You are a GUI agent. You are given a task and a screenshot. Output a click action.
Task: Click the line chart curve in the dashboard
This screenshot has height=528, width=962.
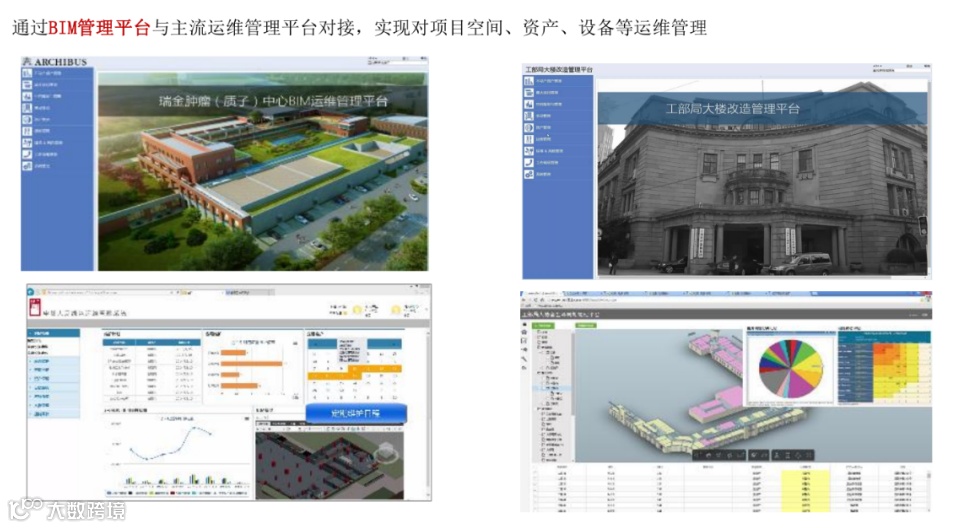click(171, 443)
